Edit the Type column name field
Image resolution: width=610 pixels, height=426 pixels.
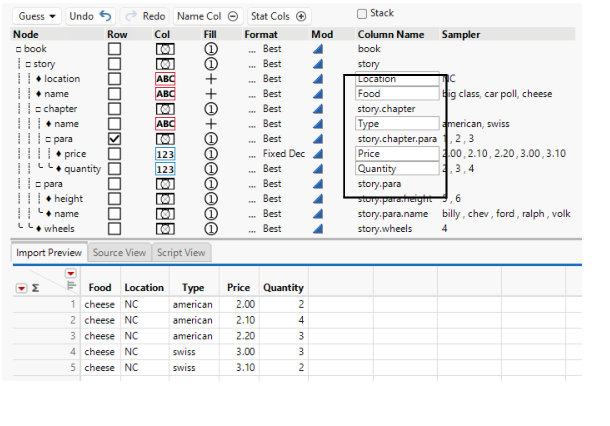click(397, 123)
